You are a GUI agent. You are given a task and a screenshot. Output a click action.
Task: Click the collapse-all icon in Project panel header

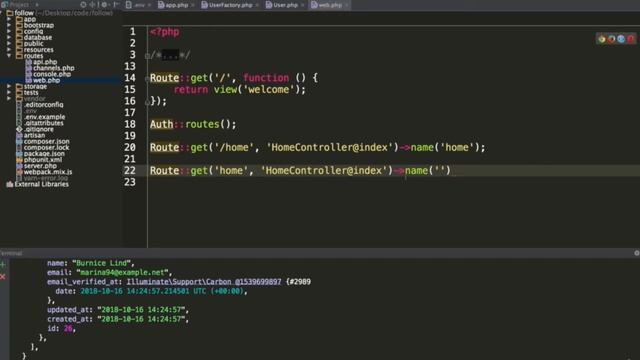tap(93, 5)
